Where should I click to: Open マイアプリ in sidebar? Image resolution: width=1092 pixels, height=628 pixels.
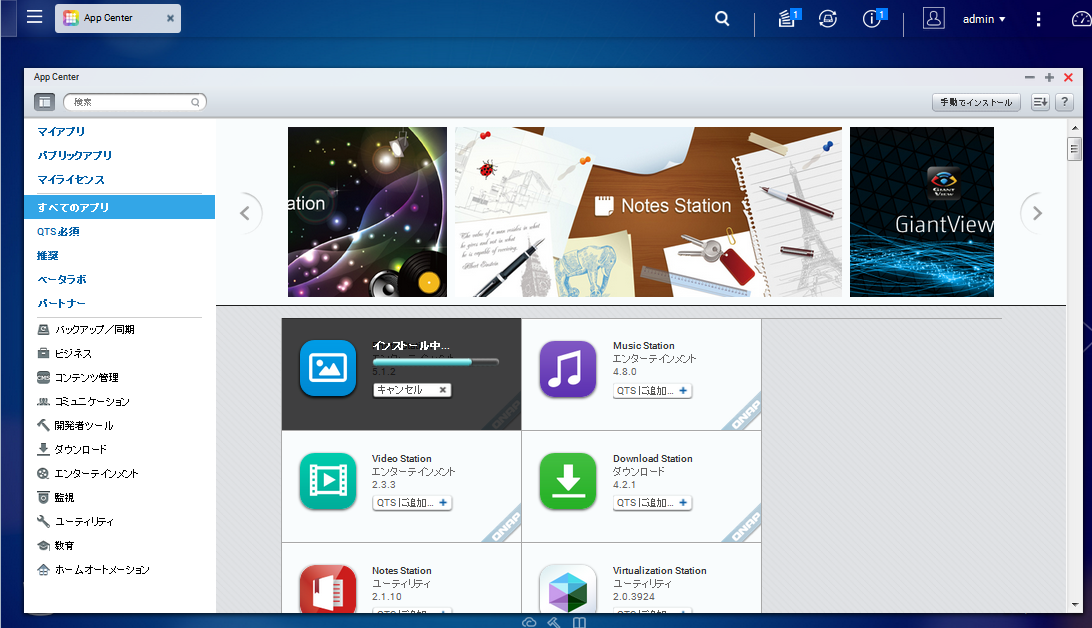click(x=61, y=132)
